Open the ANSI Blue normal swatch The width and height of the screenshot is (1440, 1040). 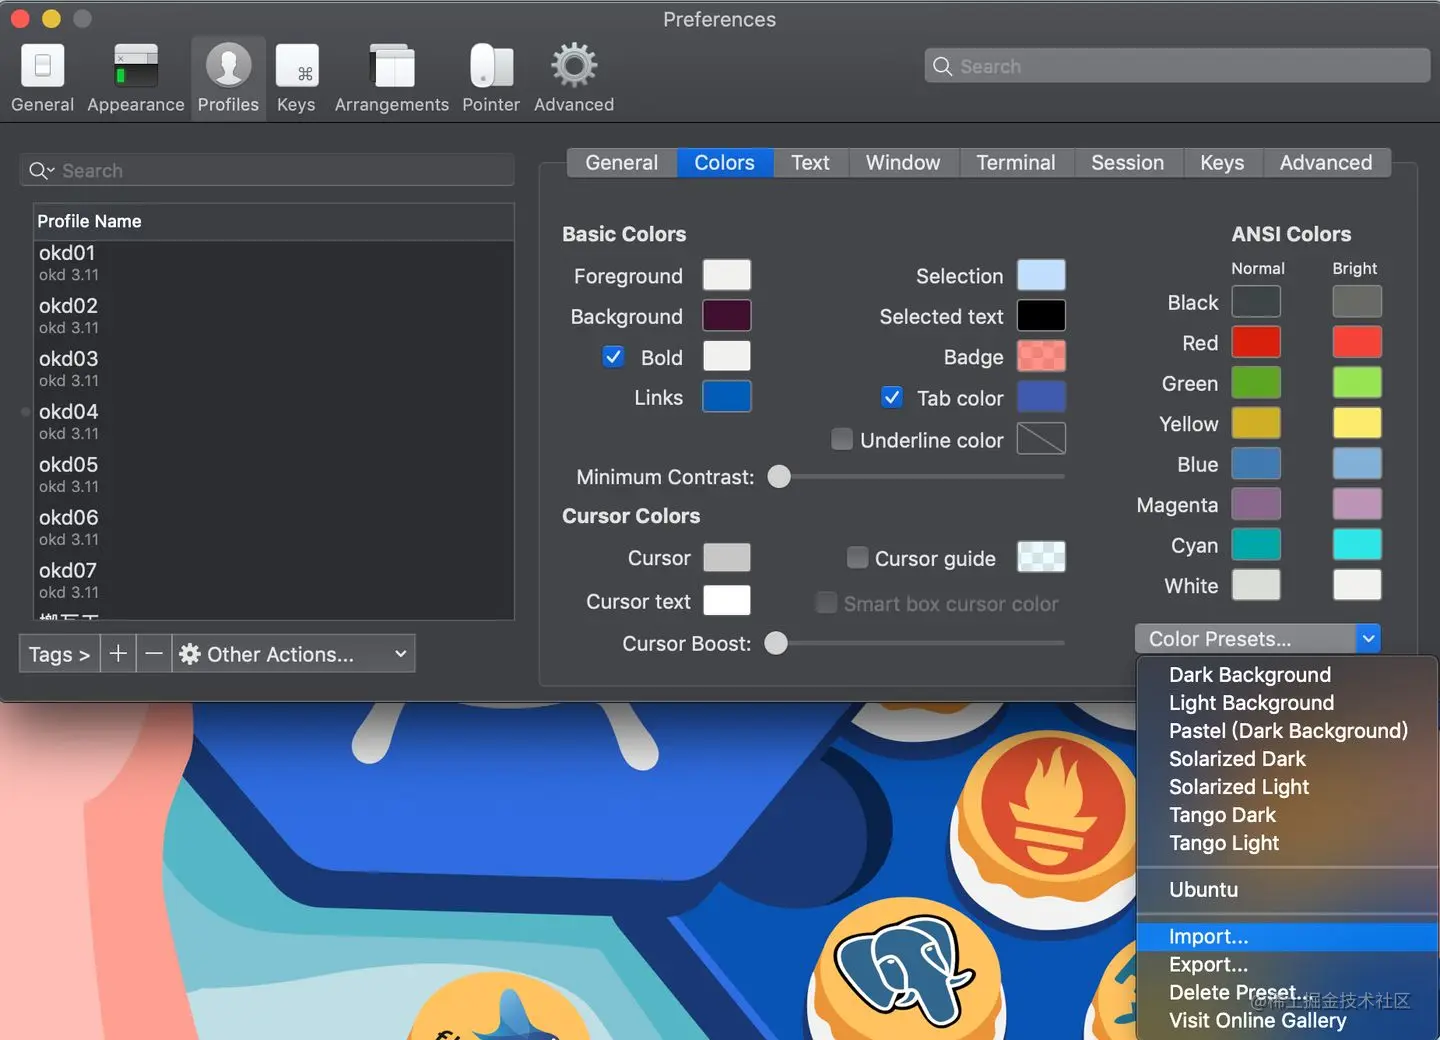pyautogui.click(x=1256, y=463)
